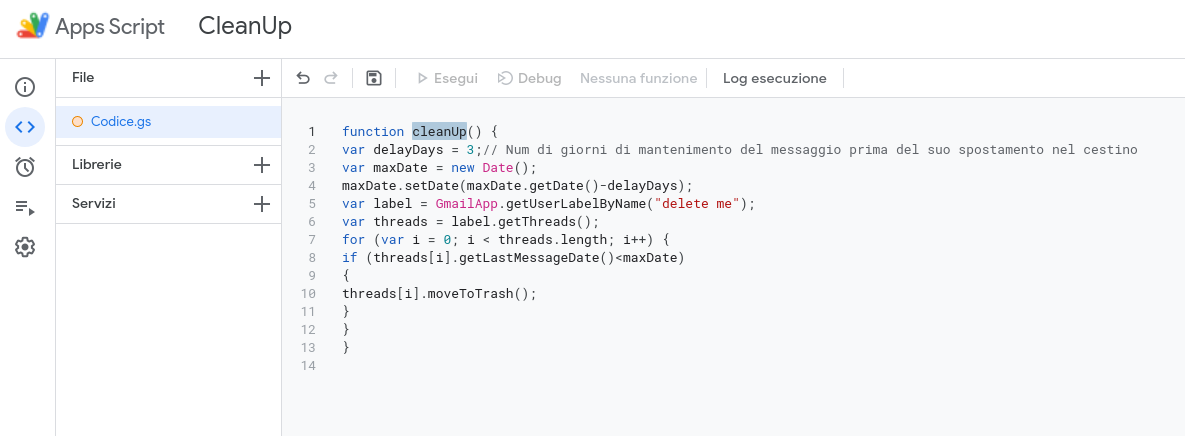Click the comment text on line 2
Screen dimensions: 1185x436
(810, 150)
